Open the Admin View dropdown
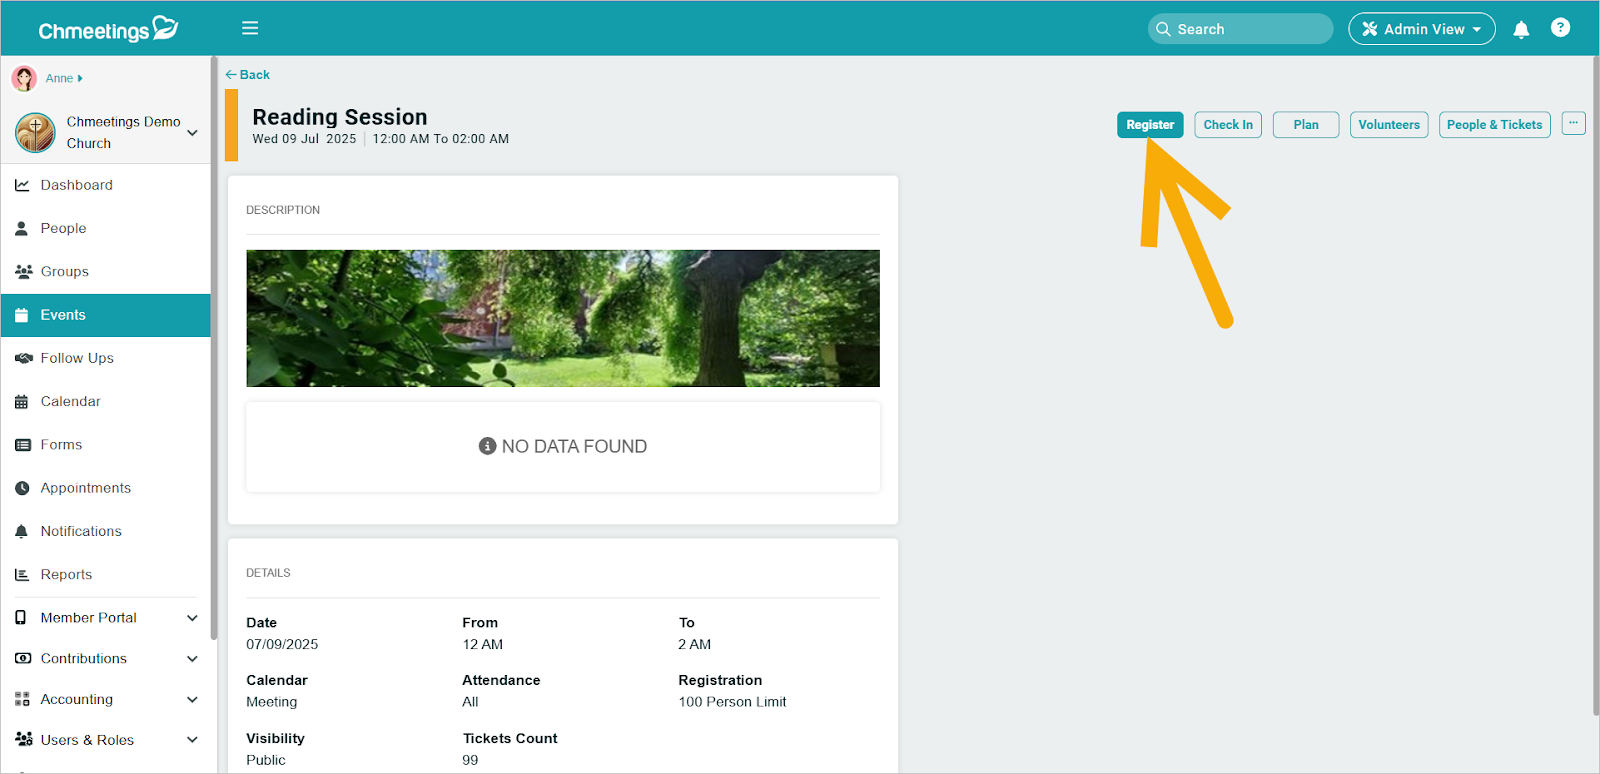 click(1421, 29)
